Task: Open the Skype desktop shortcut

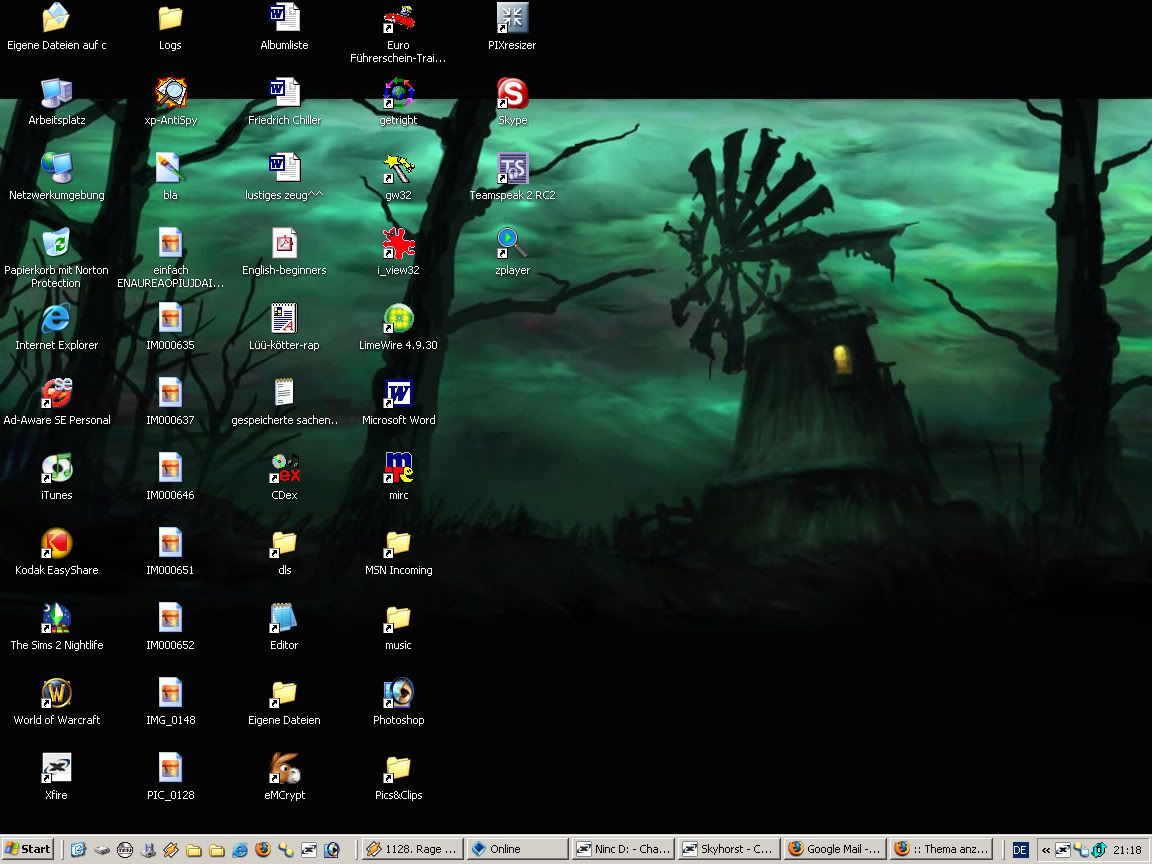Action: 512,95
